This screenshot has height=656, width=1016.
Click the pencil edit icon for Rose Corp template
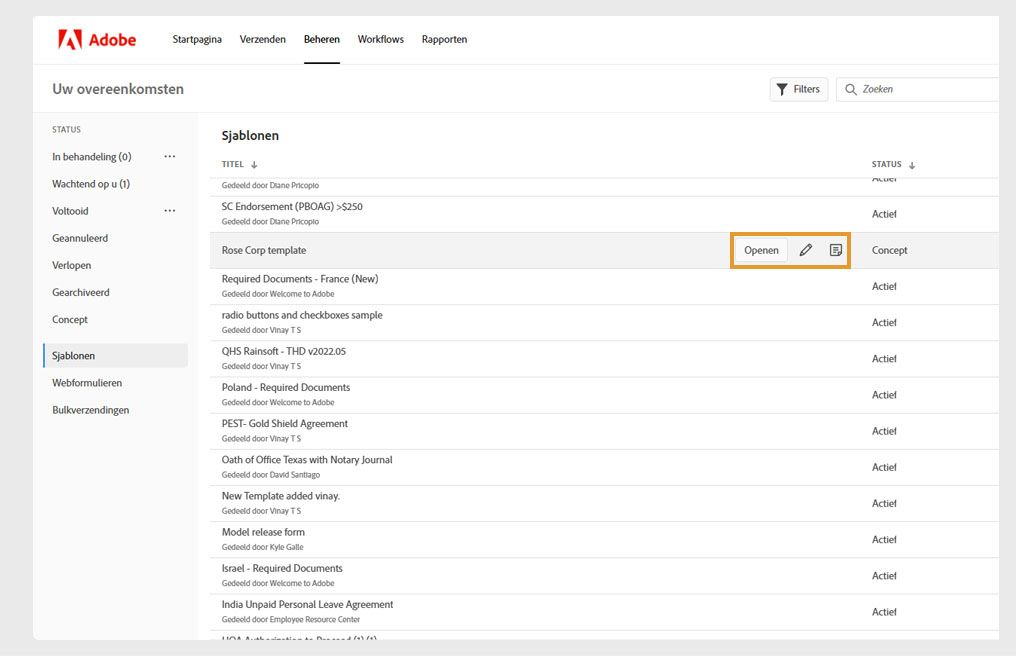[x=806, y=250]
